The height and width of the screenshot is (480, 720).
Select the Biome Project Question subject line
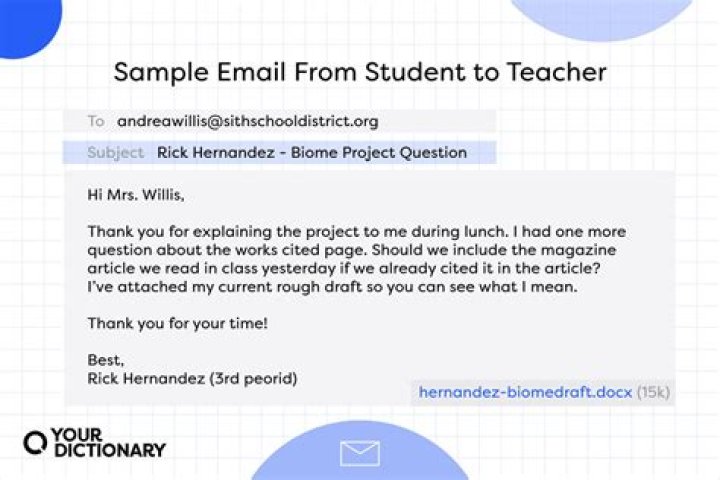pos(312,153)
